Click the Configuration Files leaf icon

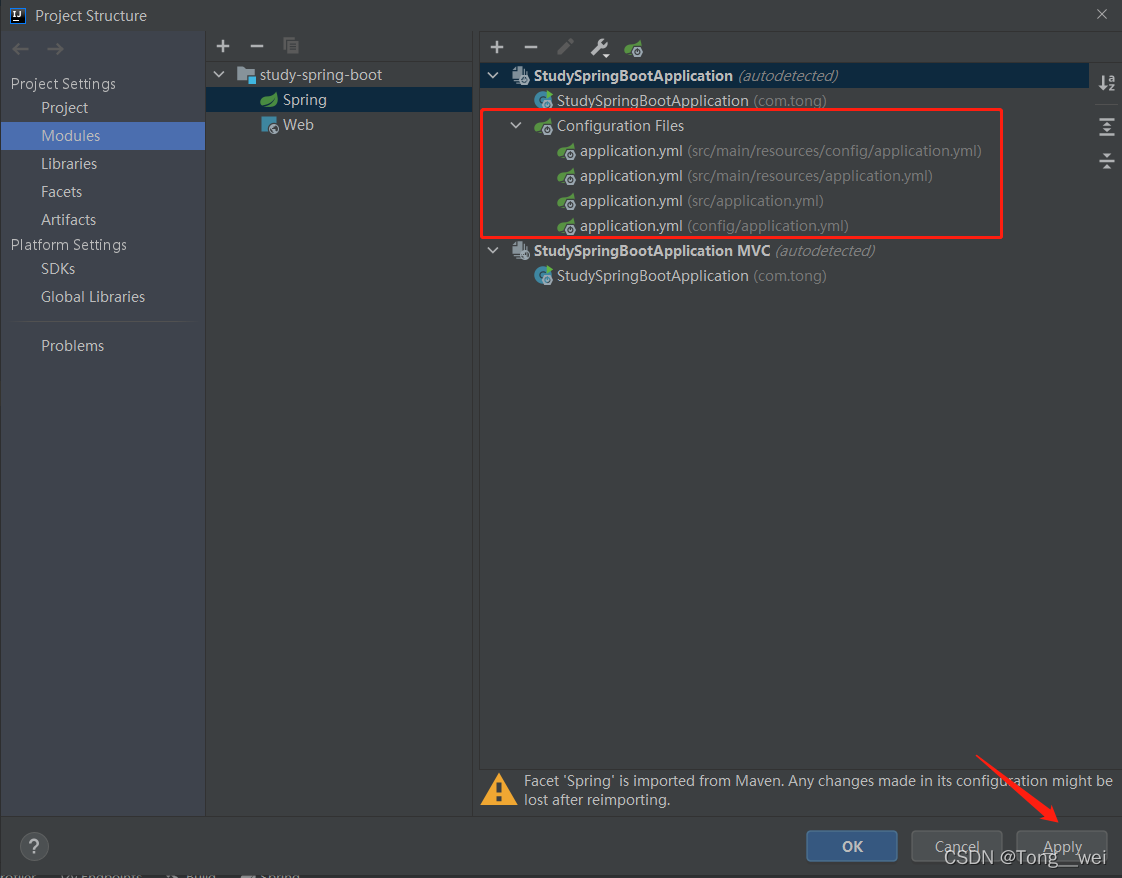click(543, 127)
